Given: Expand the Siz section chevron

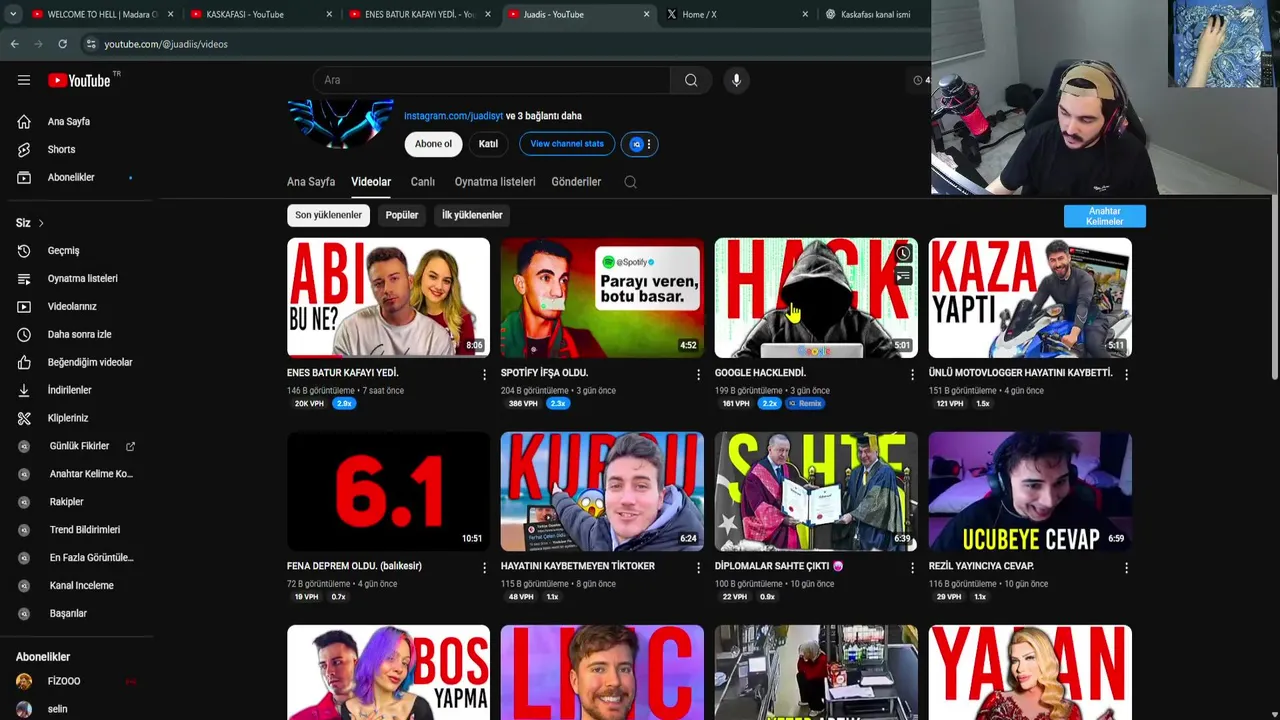Looking at the screenshot, I should (41, 223).
